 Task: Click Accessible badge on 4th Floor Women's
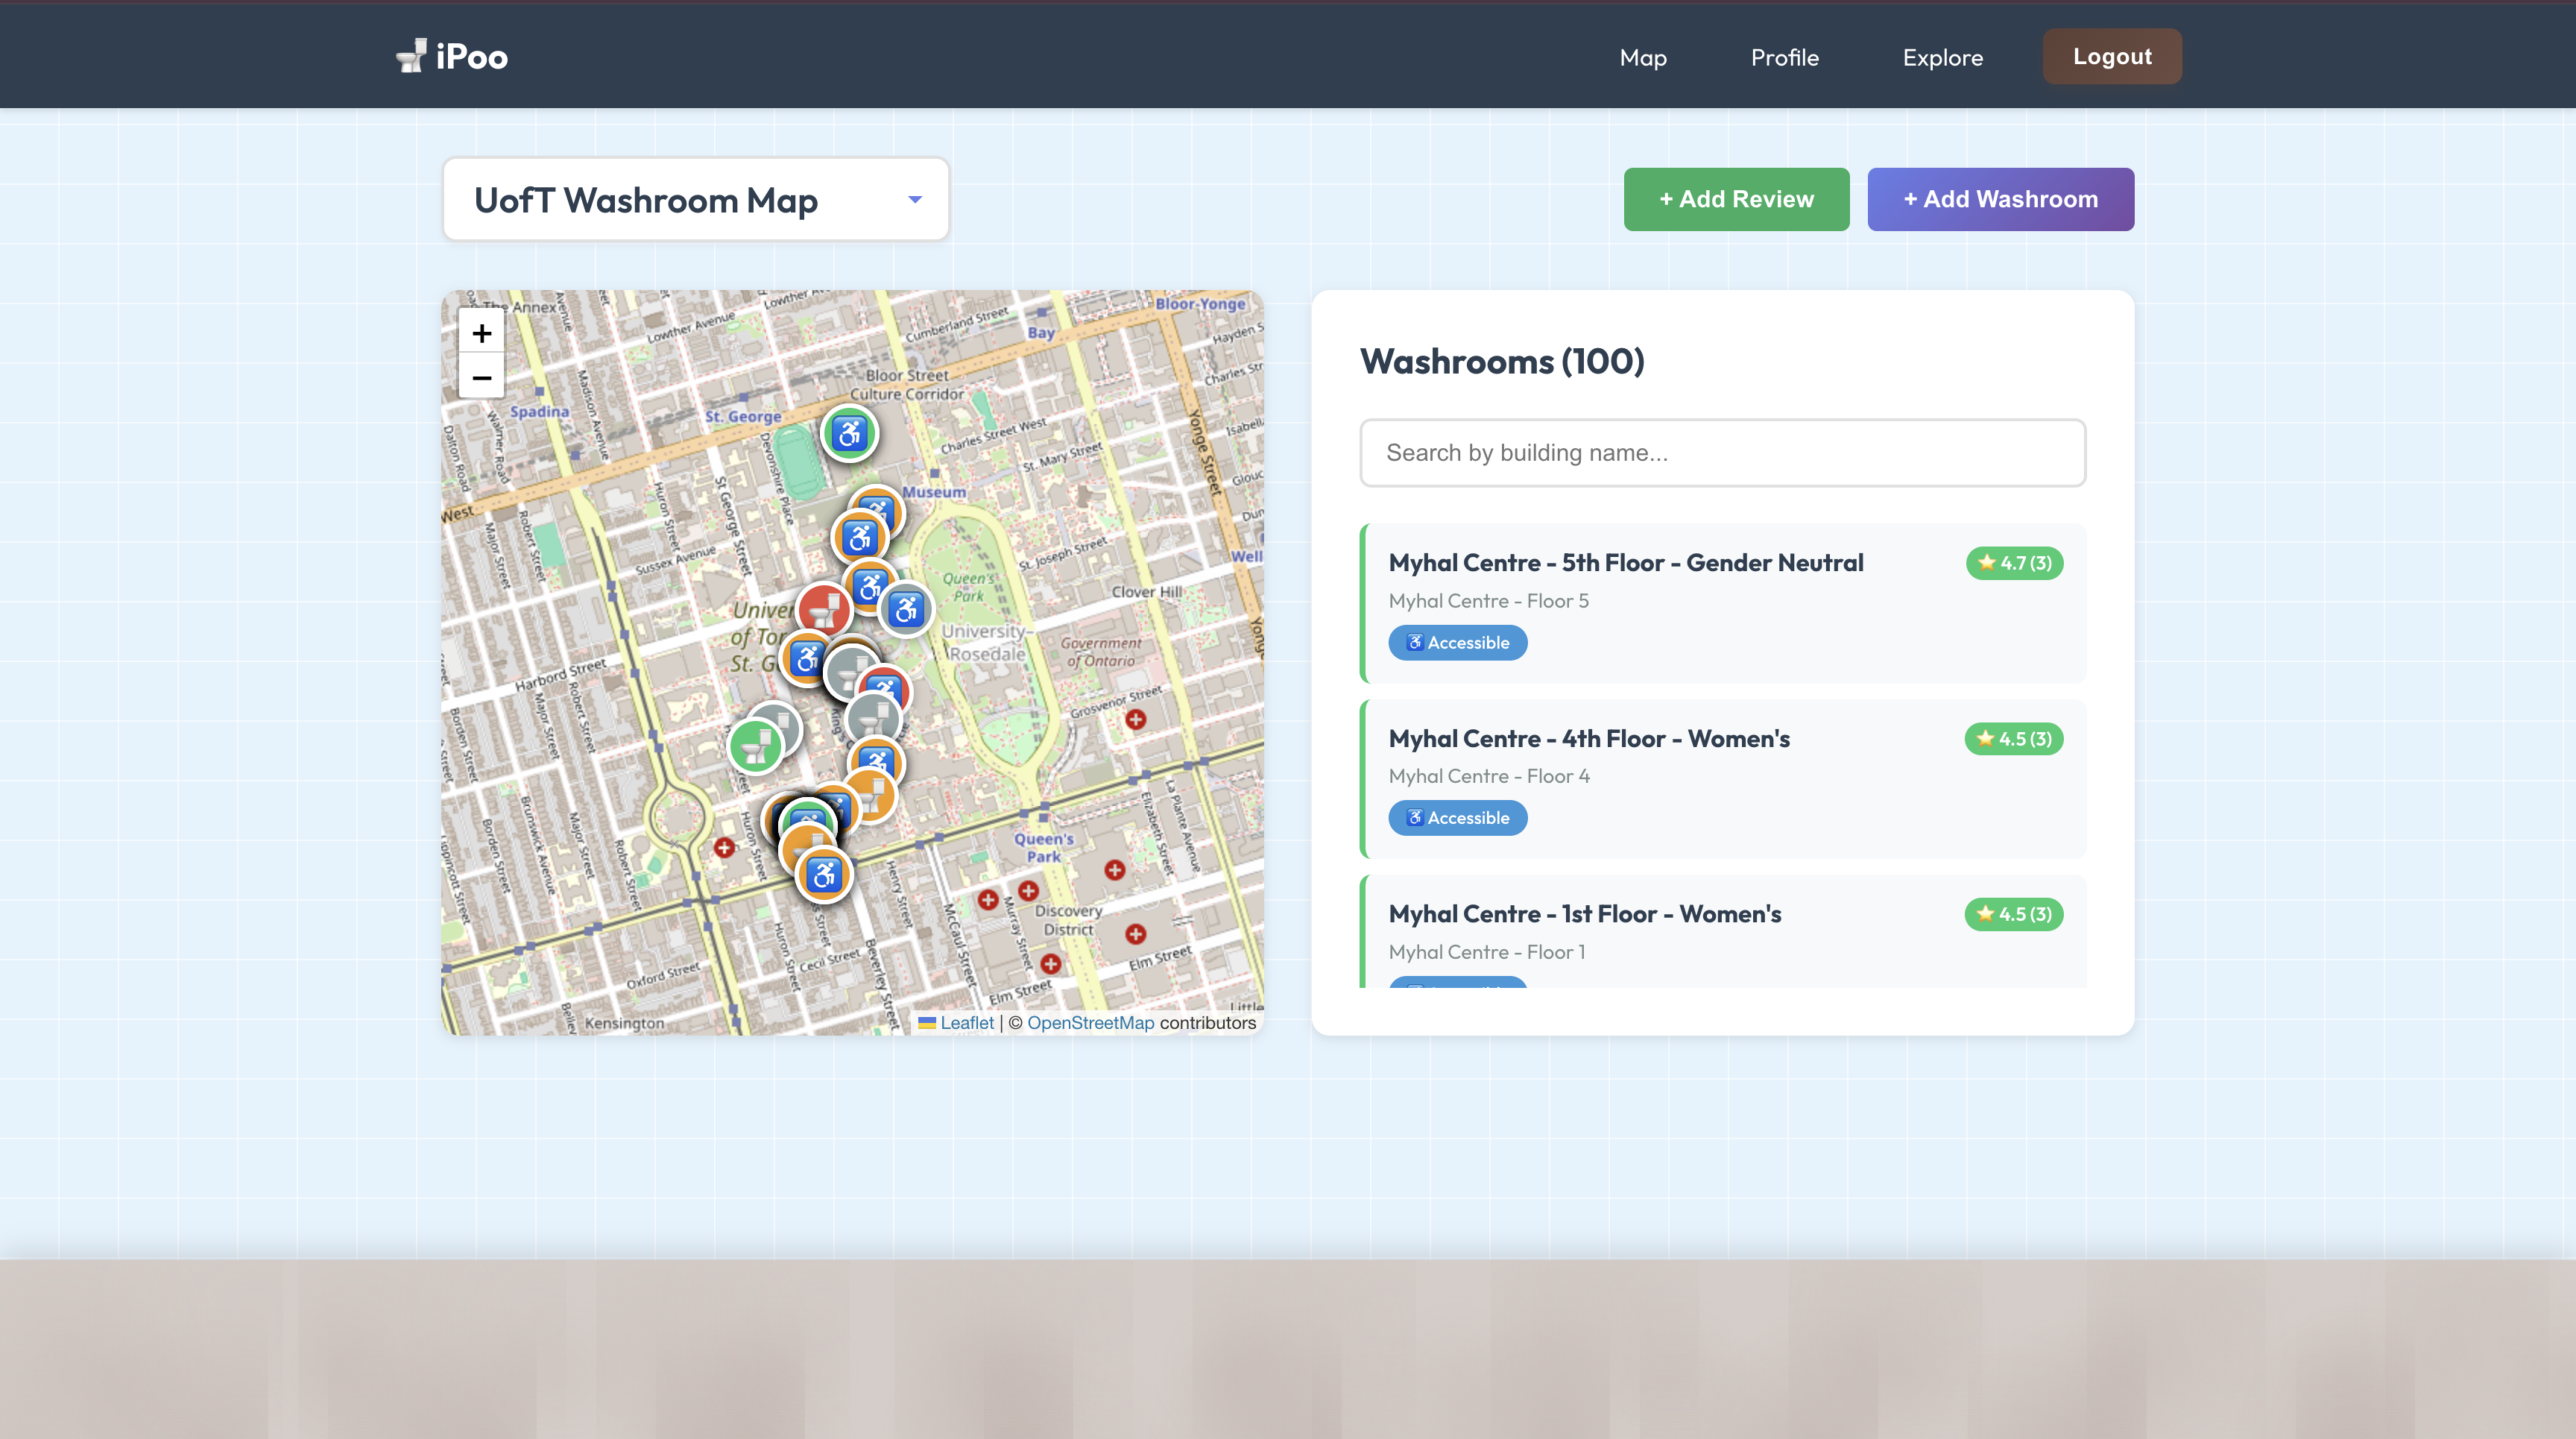click(1457, 818)
